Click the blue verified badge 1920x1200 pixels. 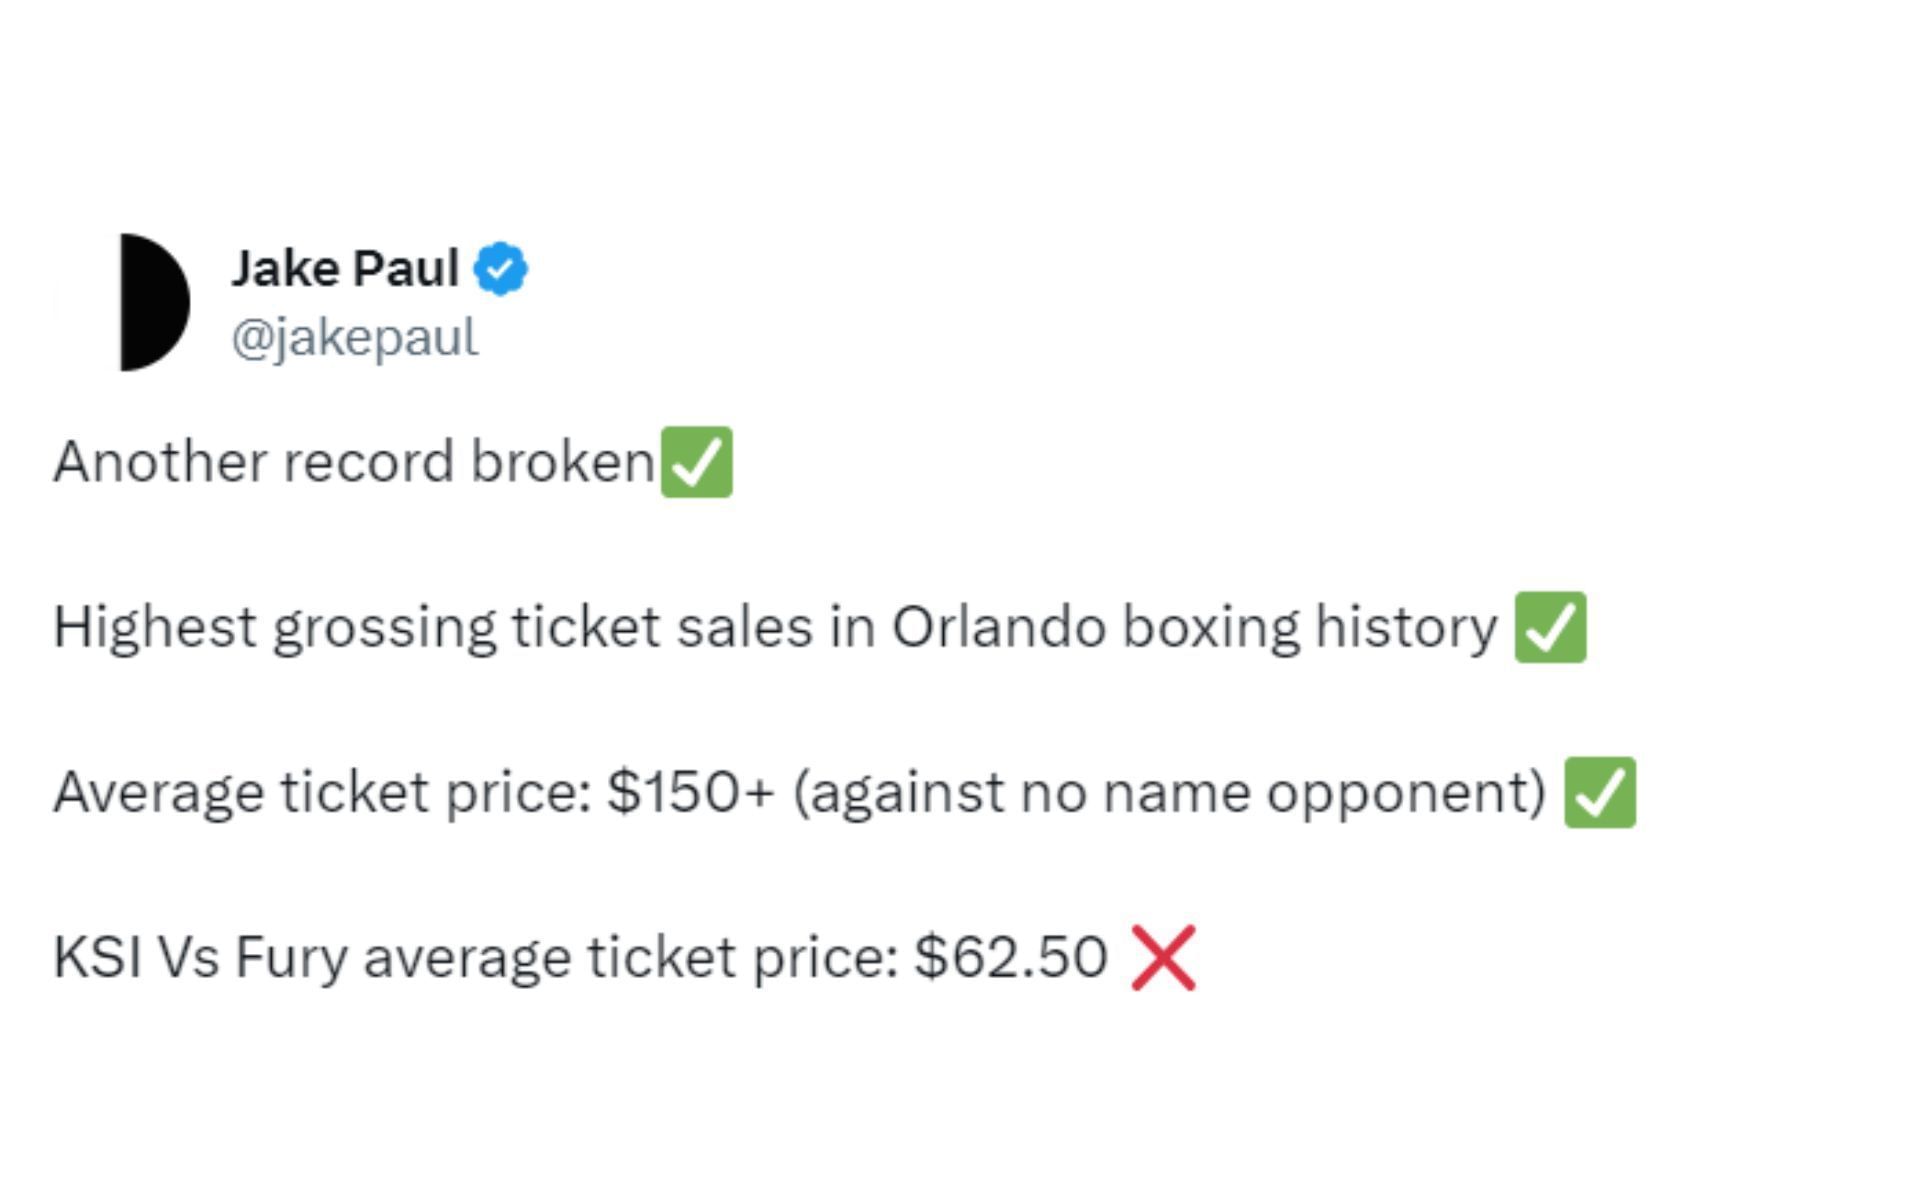[501, 268]
